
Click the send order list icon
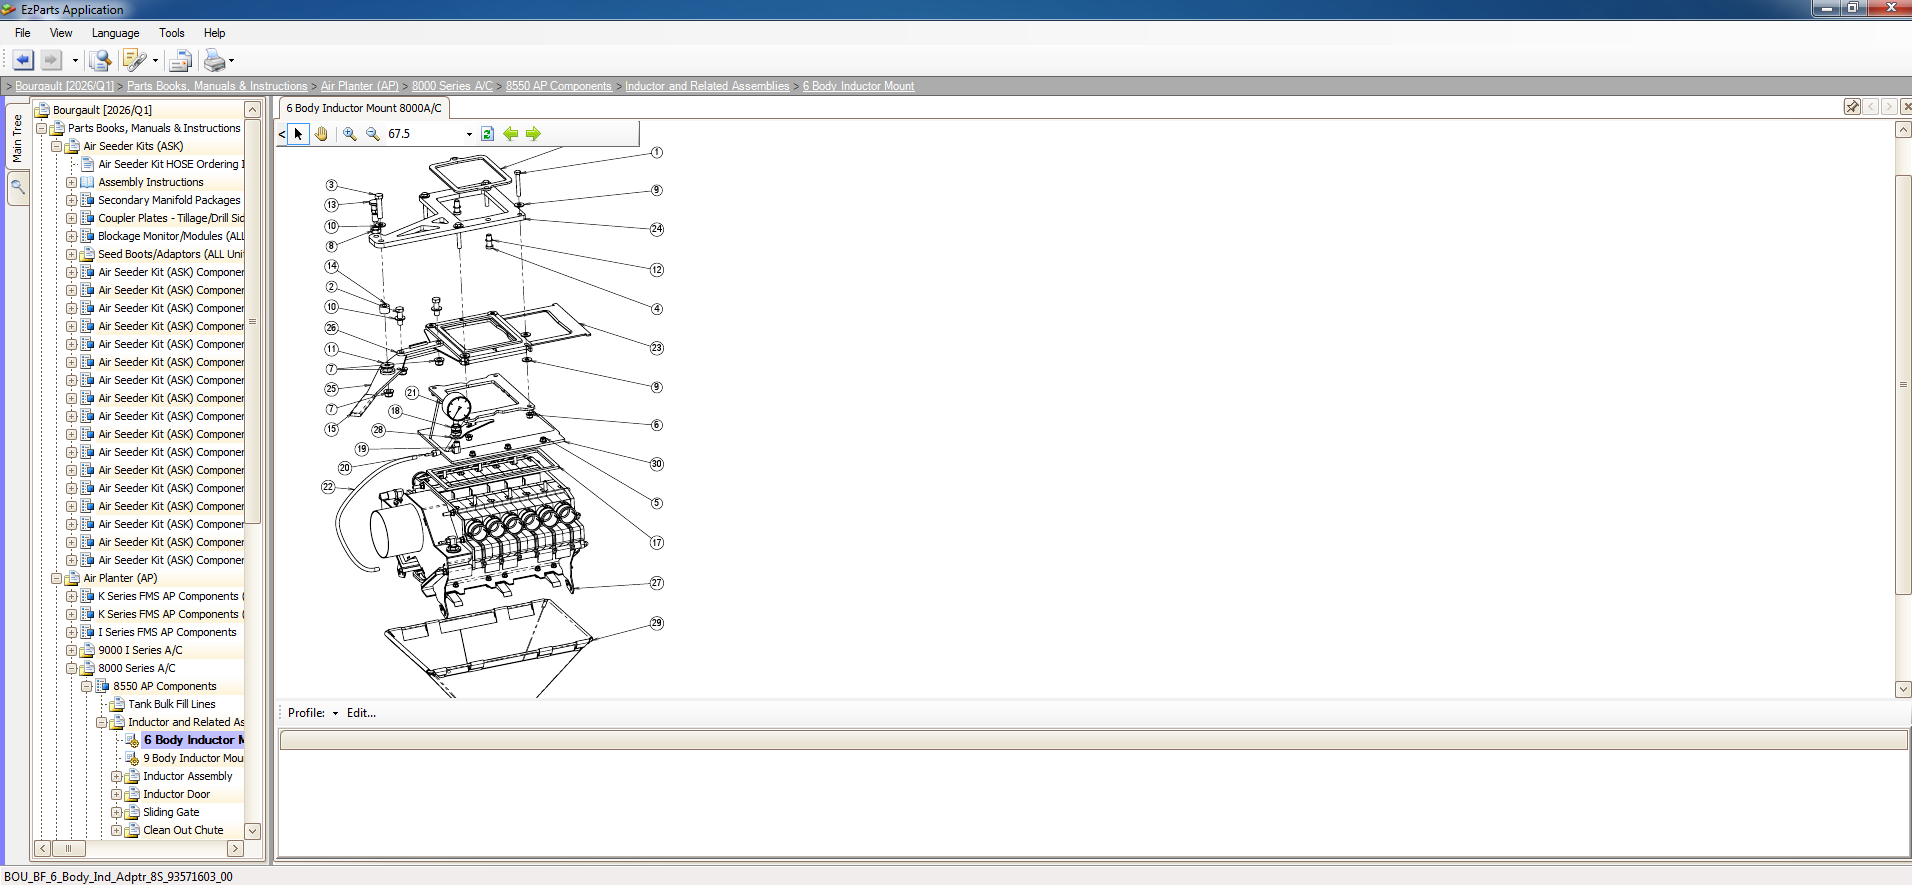(180, 61)
